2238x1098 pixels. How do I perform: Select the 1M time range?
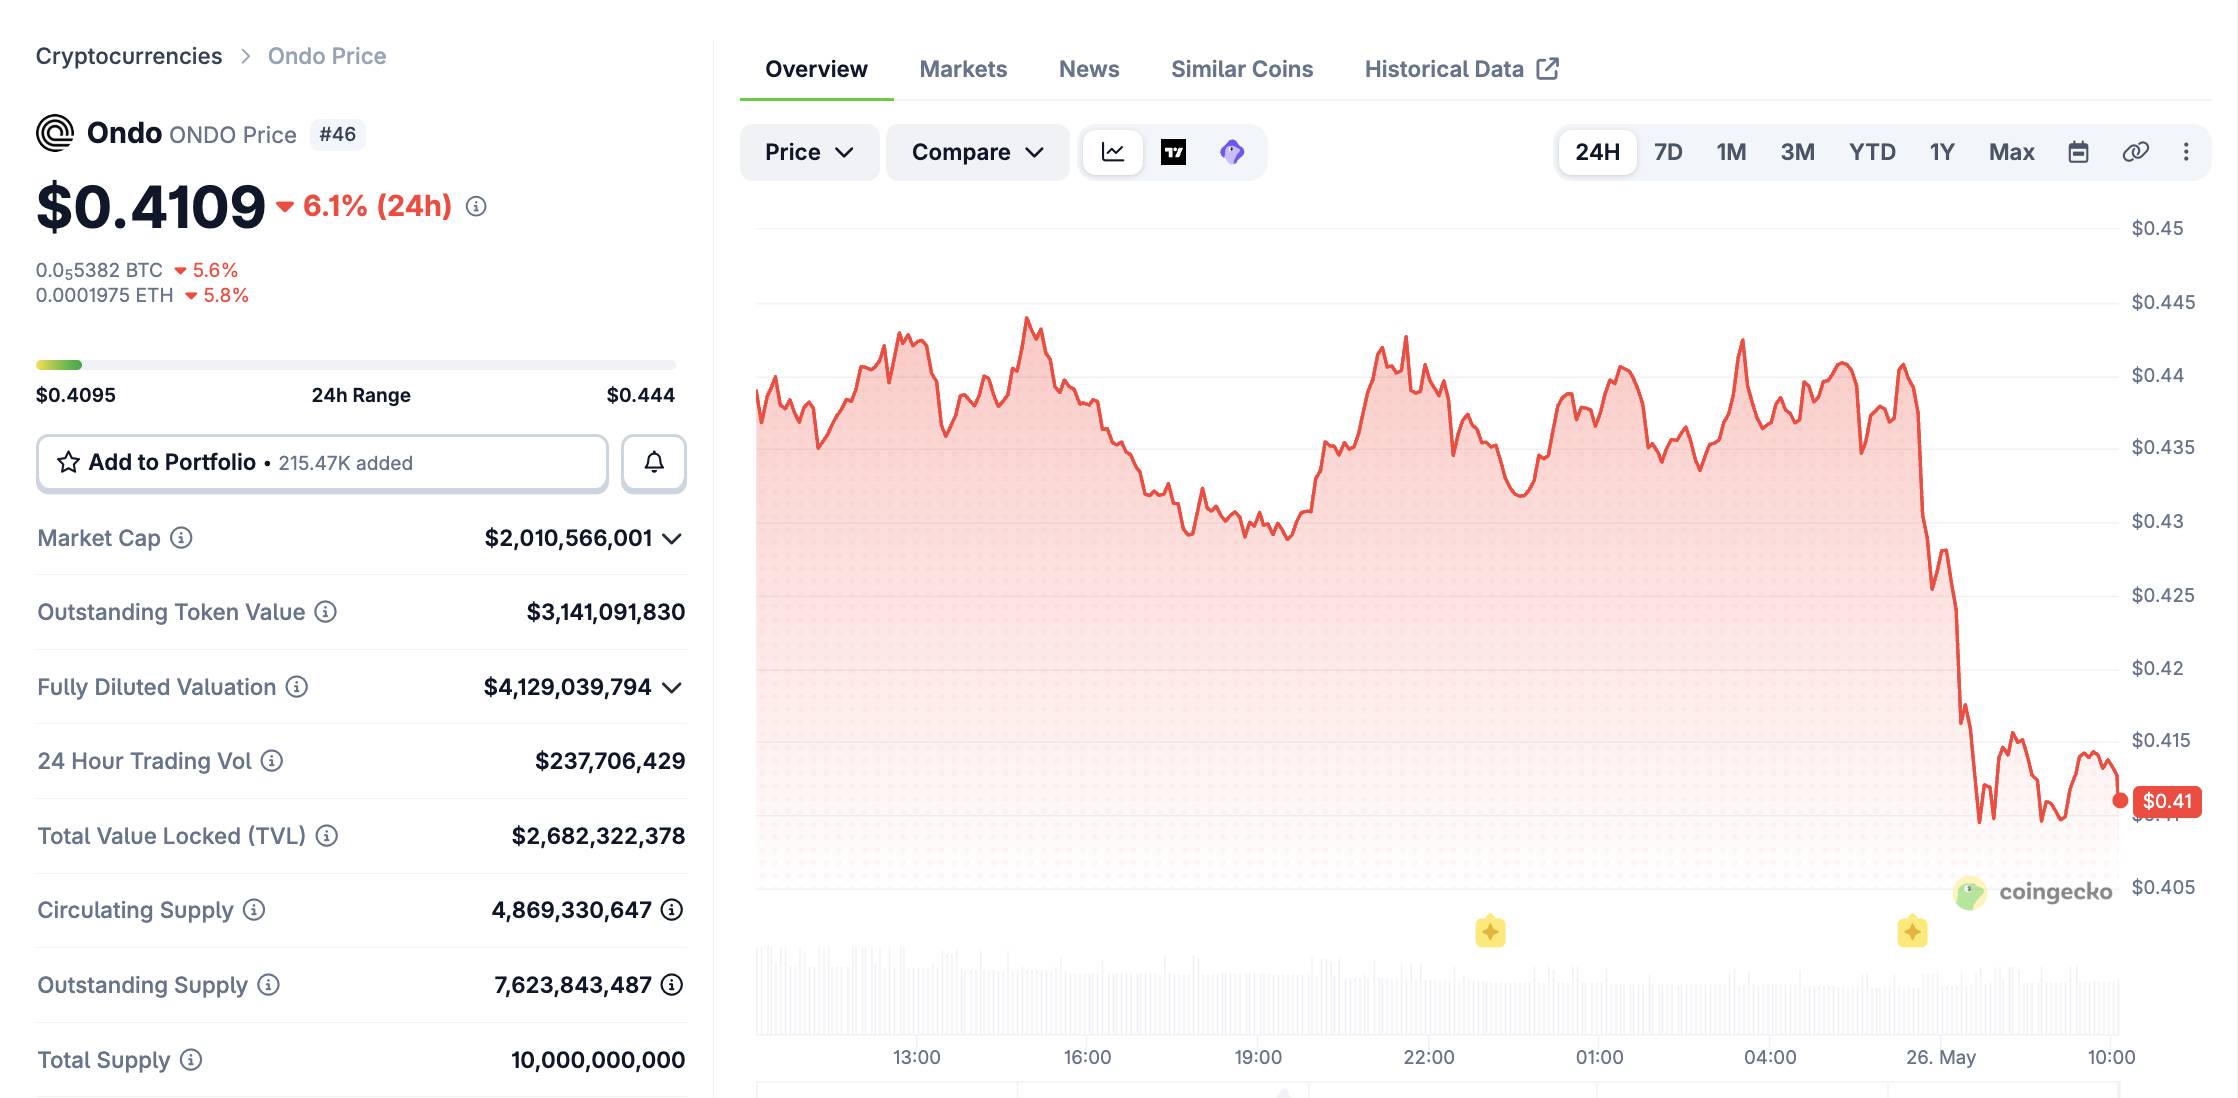(1731, 152)
